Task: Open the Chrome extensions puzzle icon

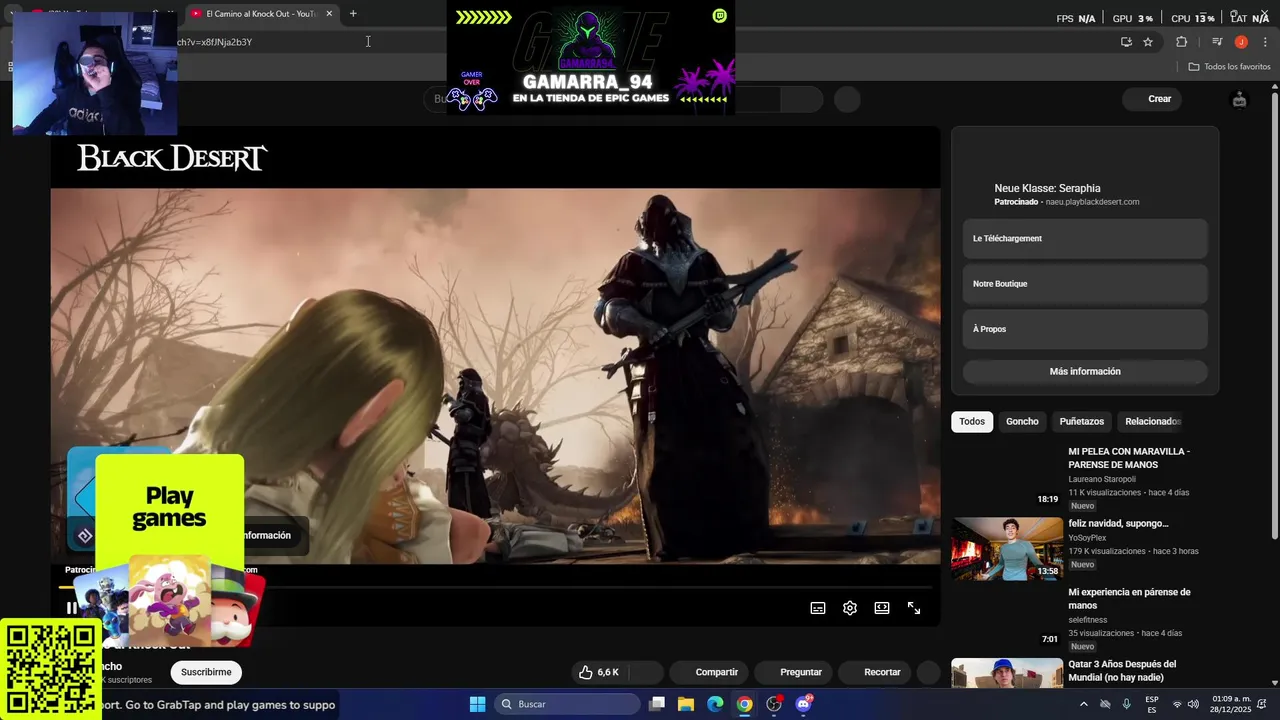Action: coord(1182,42)
